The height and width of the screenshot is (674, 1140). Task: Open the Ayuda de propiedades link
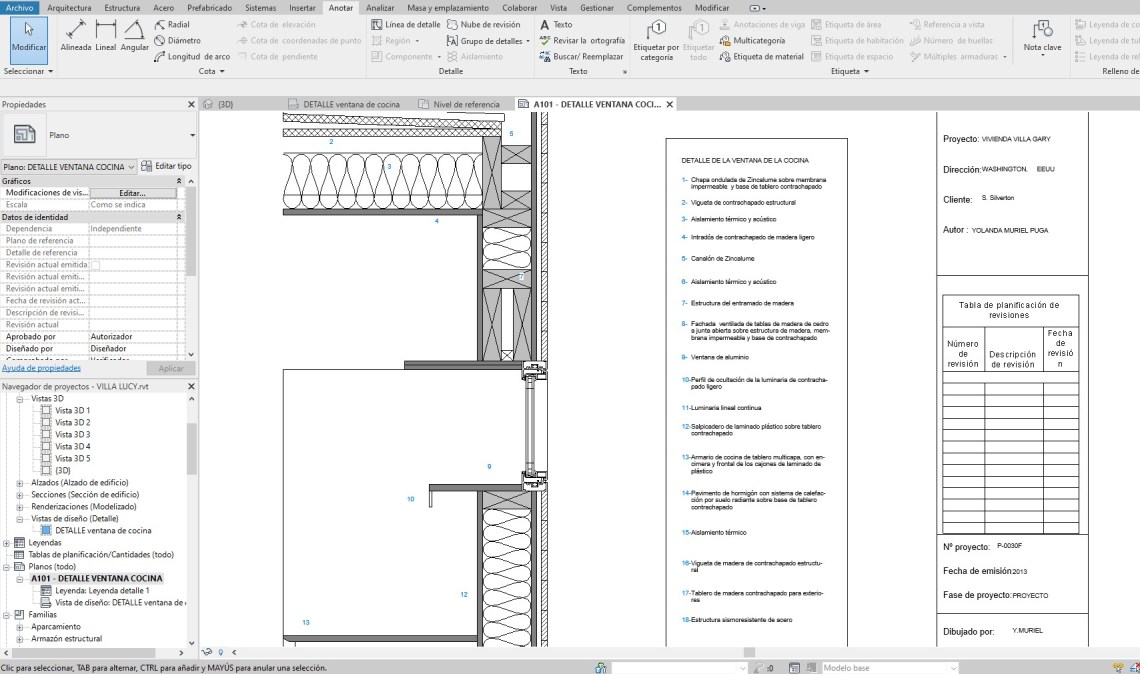point(40,368)
